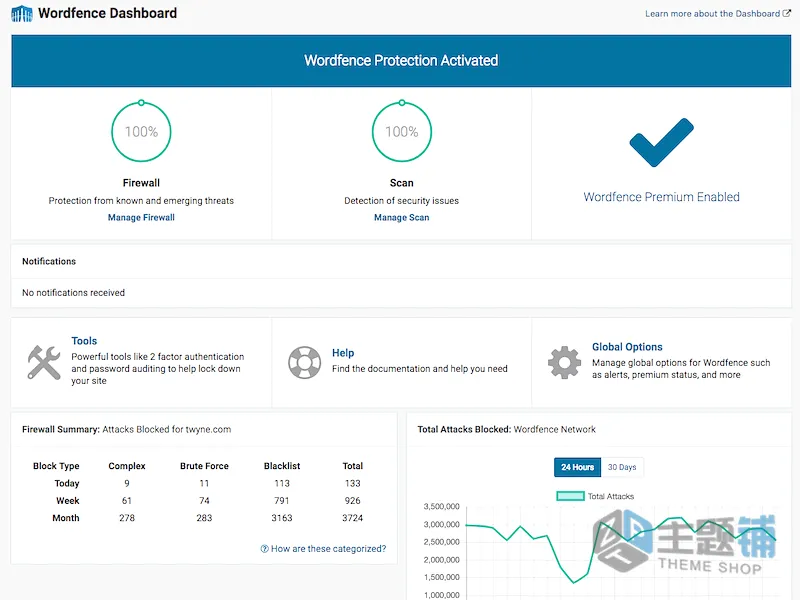Open the Manage Scan link
Viewport: 800px width, 600px height.
tap(402, 217)
